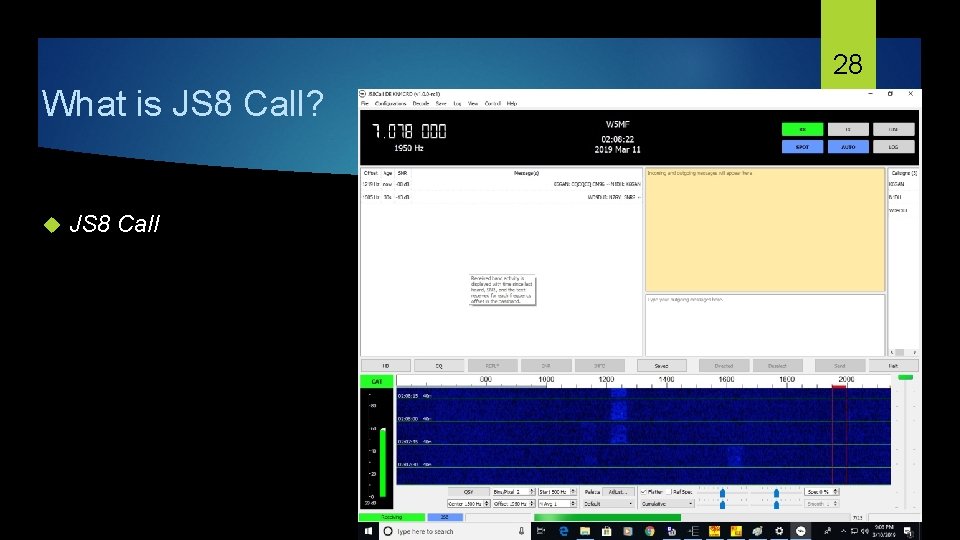Screen dimensions: 960x540
Task: Click the JS8Call title bar app icon
Action: (362, 94)
